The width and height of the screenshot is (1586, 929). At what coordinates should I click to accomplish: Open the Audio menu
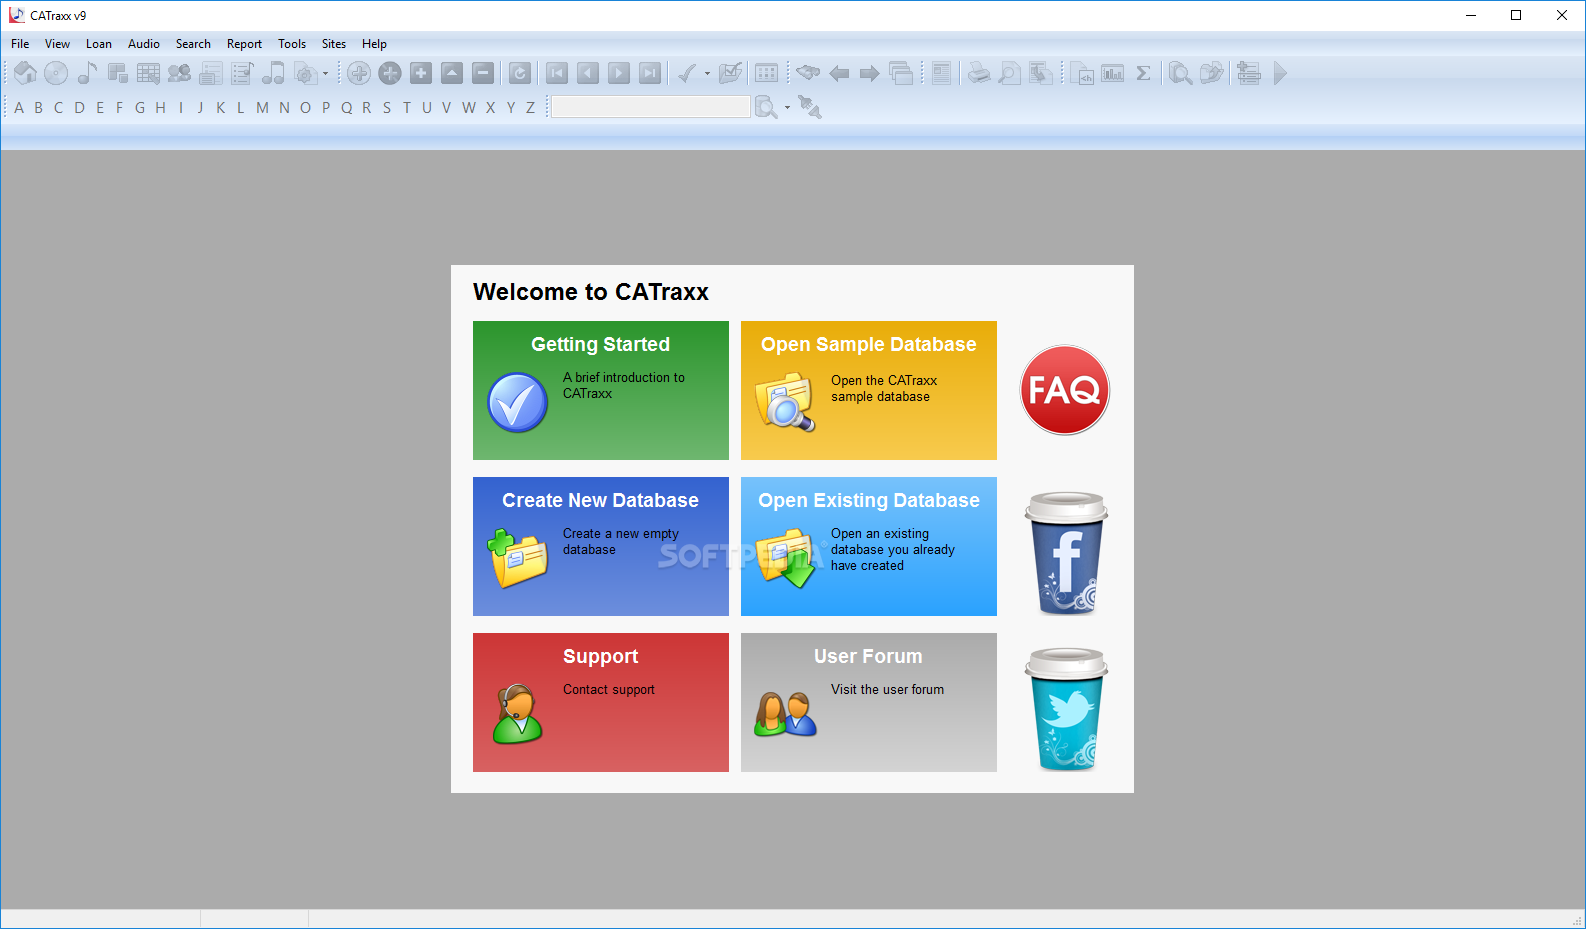[x=144, y=44]
